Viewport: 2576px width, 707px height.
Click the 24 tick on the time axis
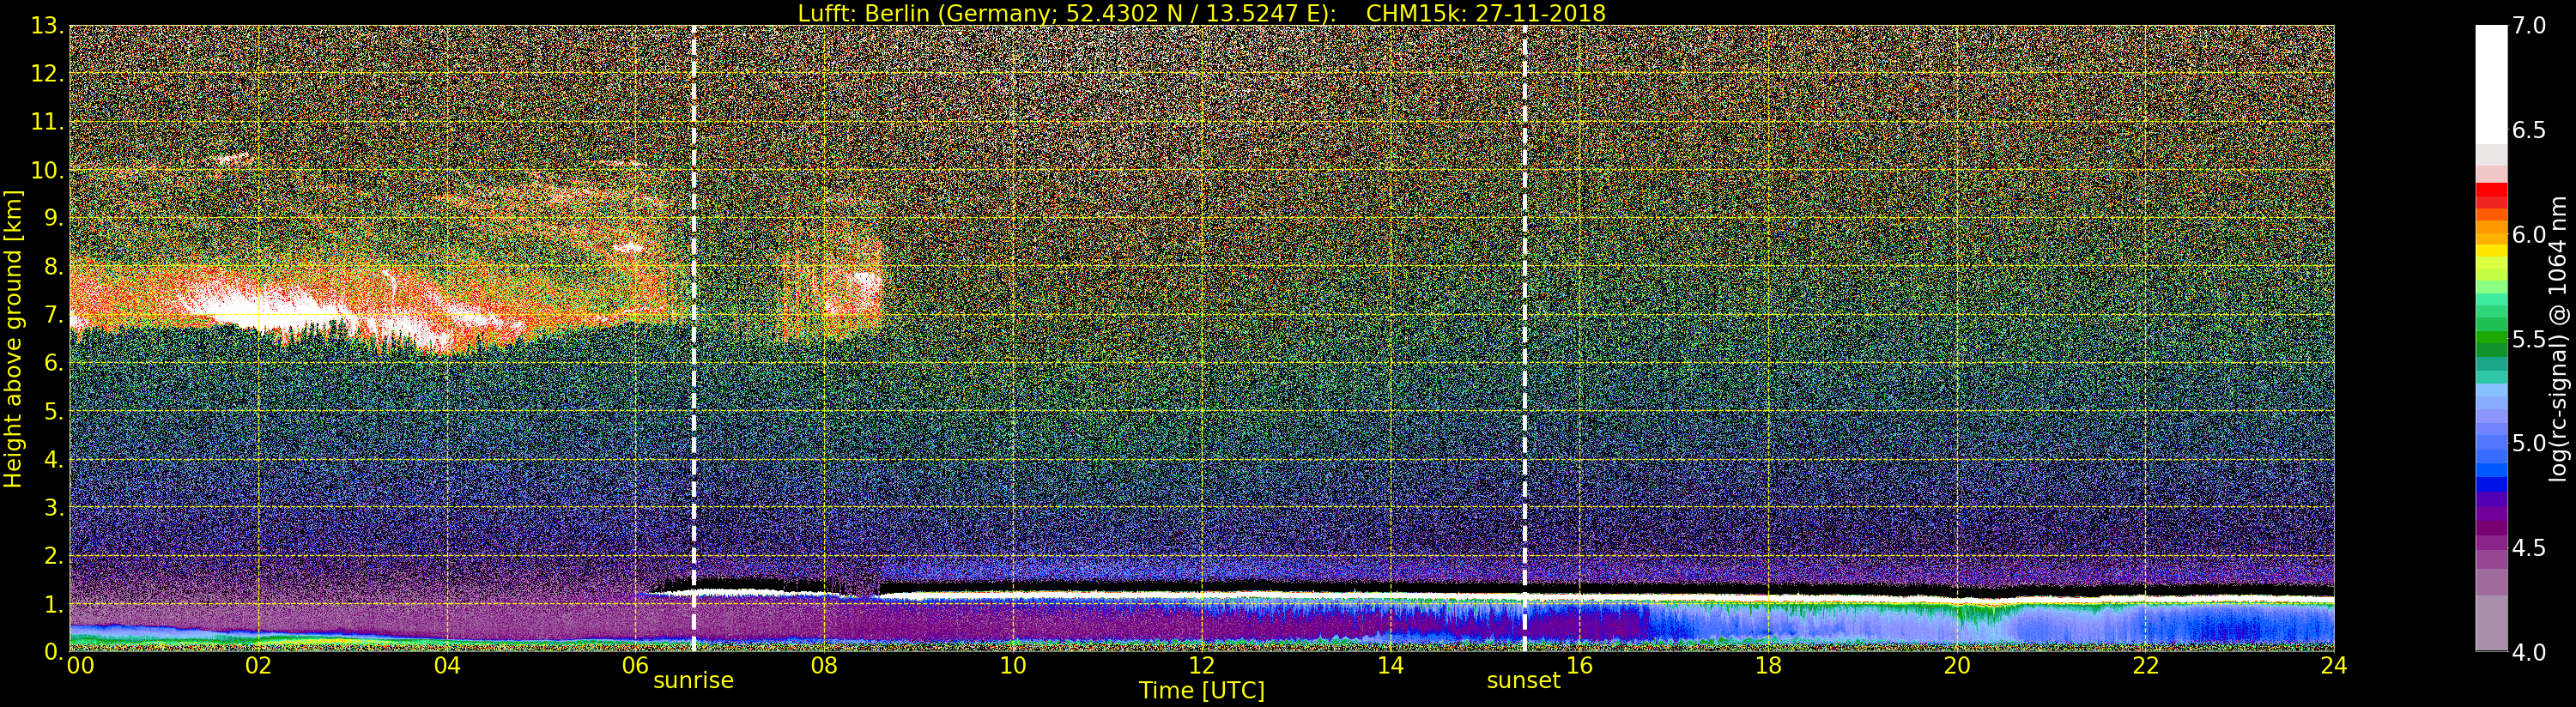click(x=2334, y=666)
